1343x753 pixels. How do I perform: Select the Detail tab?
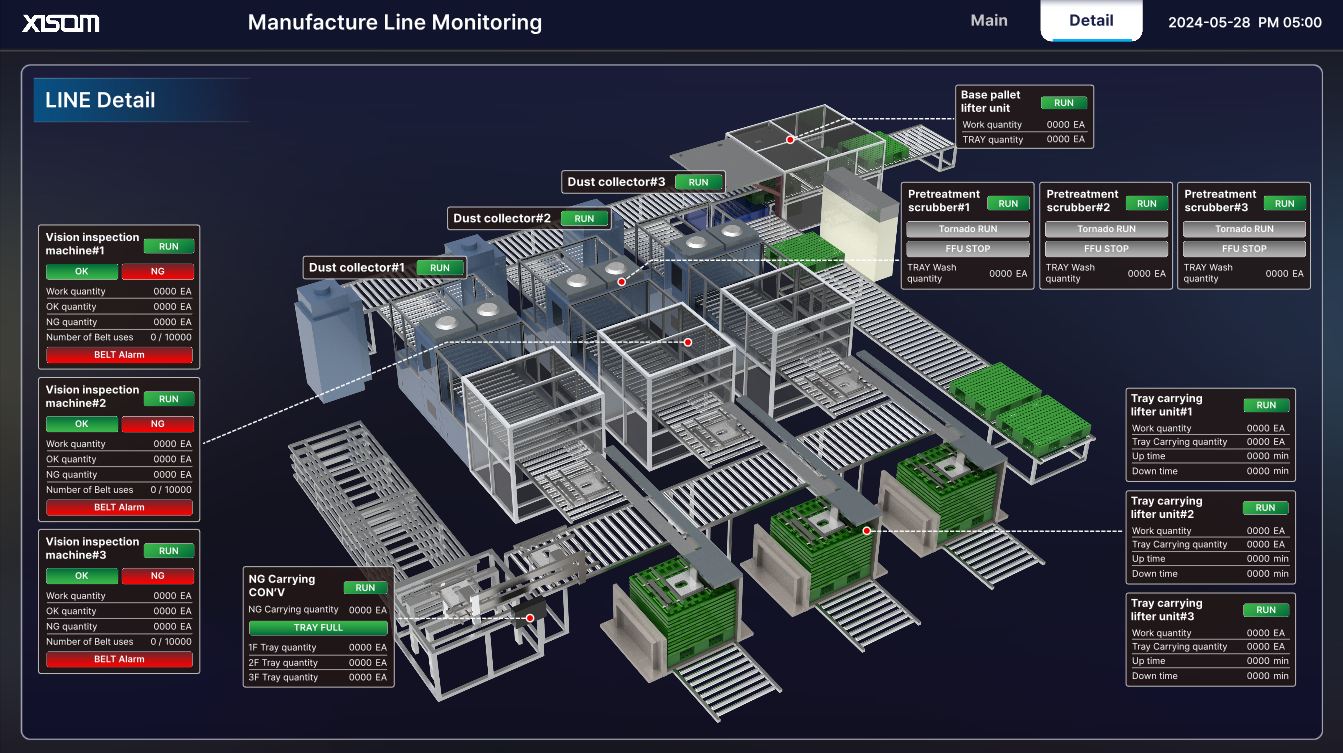pos(1091,19)
